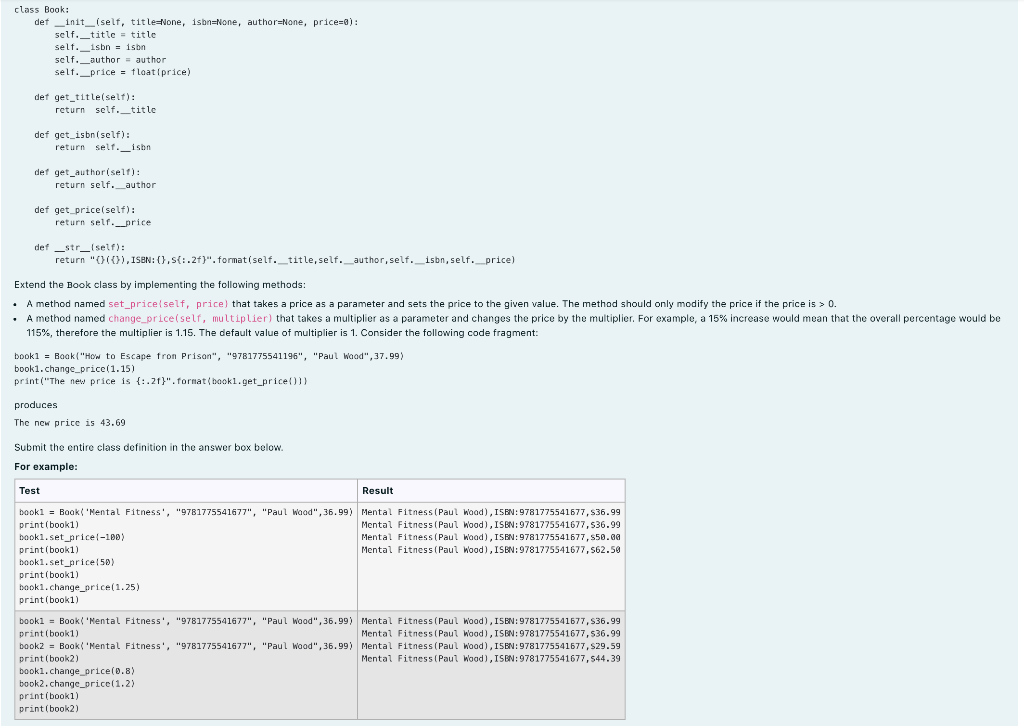Click the "Extend the Book class" instruction sentence
The image size is (1024, 726).
160,285
